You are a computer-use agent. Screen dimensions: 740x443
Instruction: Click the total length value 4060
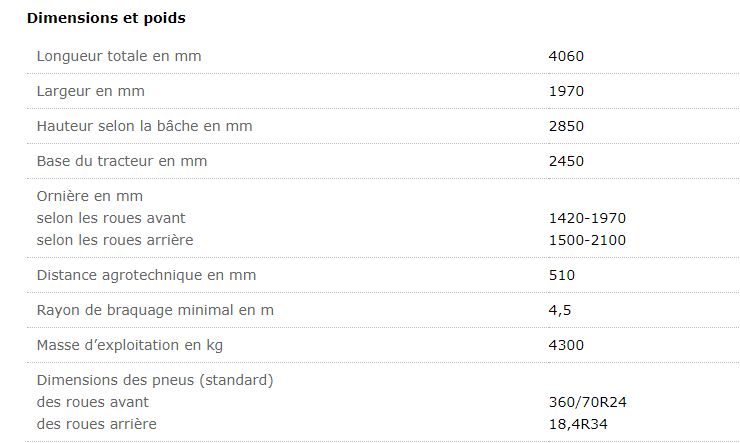[x=566, y=56]
